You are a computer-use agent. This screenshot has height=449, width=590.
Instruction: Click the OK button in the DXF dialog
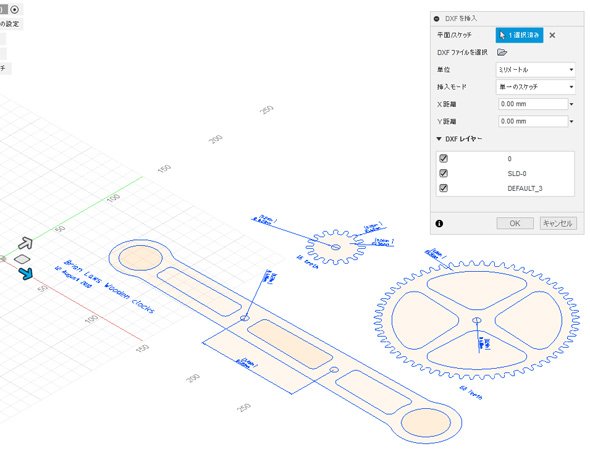pyautogui.click(x=515, y=223)
